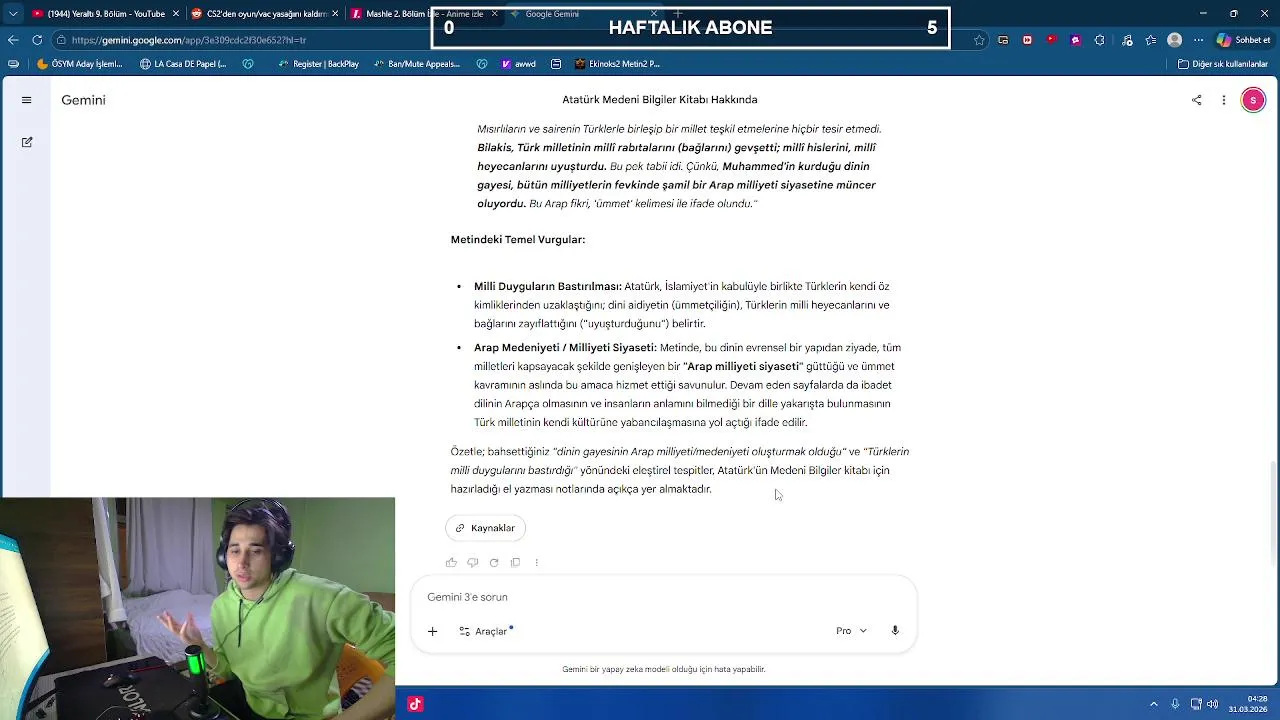This screenshot has height=720, width=1280.
Task: Open the conversation three-dot options menu
Action: click(x=1223, y=100)
